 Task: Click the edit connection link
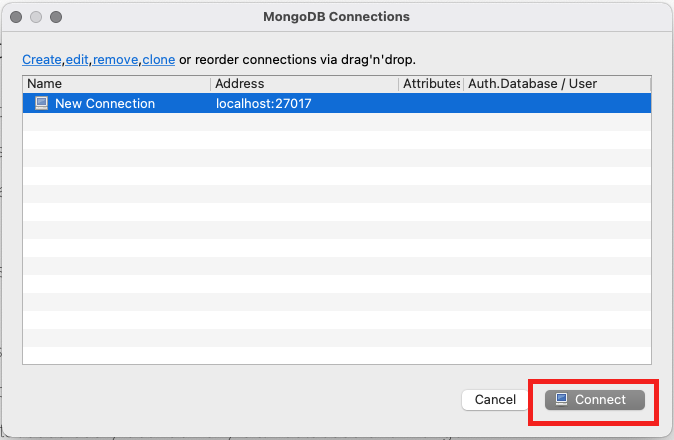(x=77, y=60)
